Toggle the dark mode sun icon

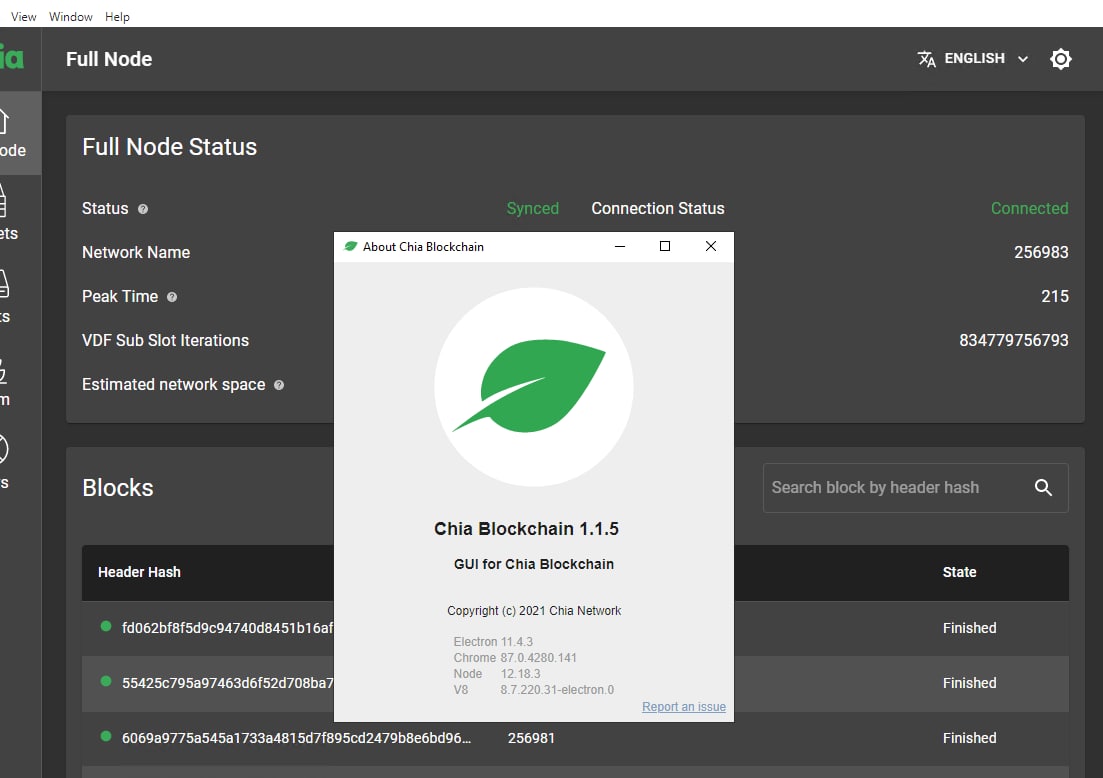pyautogui.click(x=1060, y=58)
